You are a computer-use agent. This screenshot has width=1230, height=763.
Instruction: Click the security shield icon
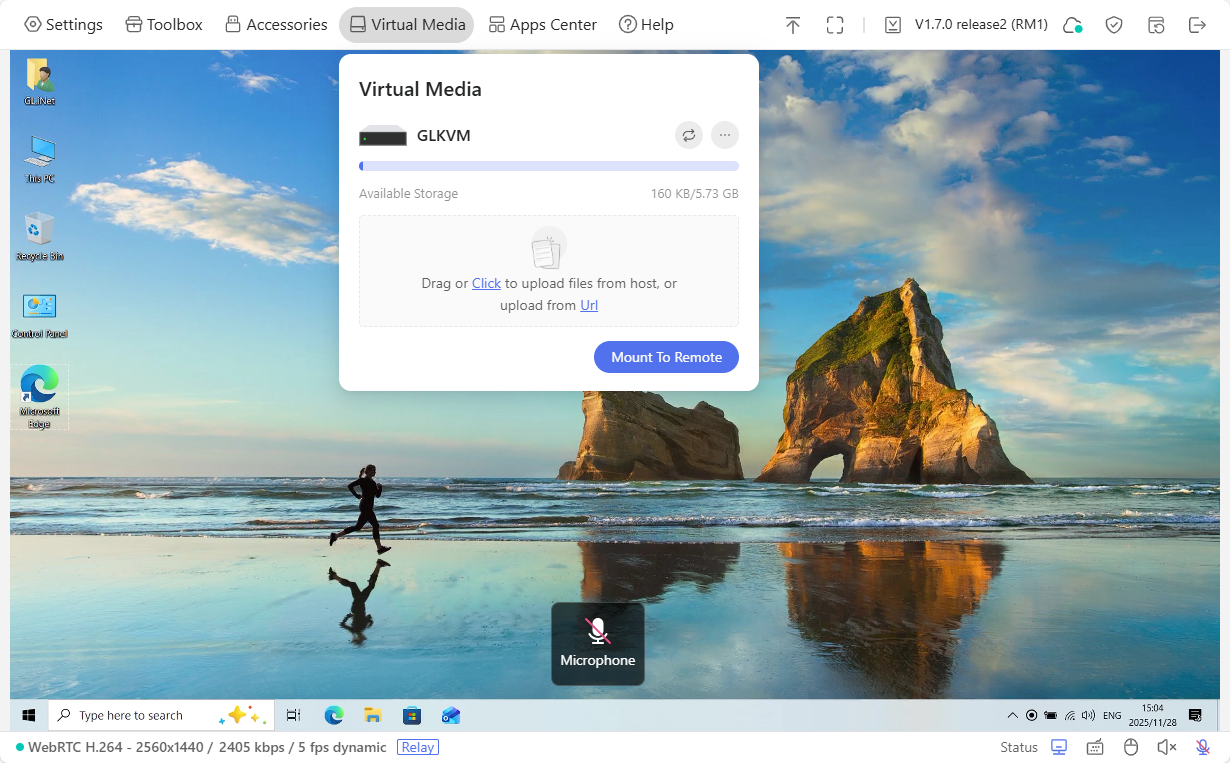tap(1114, 24)
